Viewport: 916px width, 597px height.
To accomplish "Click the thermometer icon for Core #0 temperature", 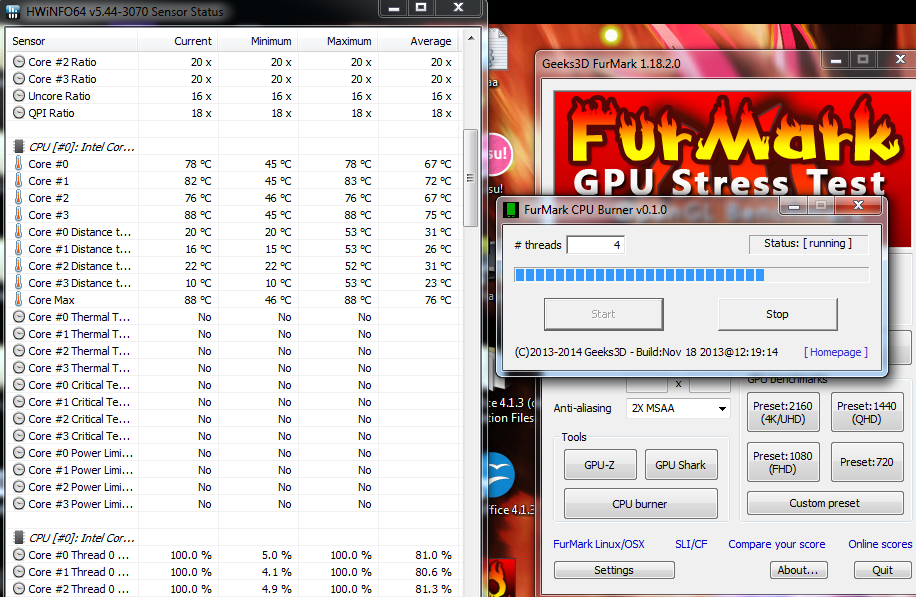I will [19, 164].
